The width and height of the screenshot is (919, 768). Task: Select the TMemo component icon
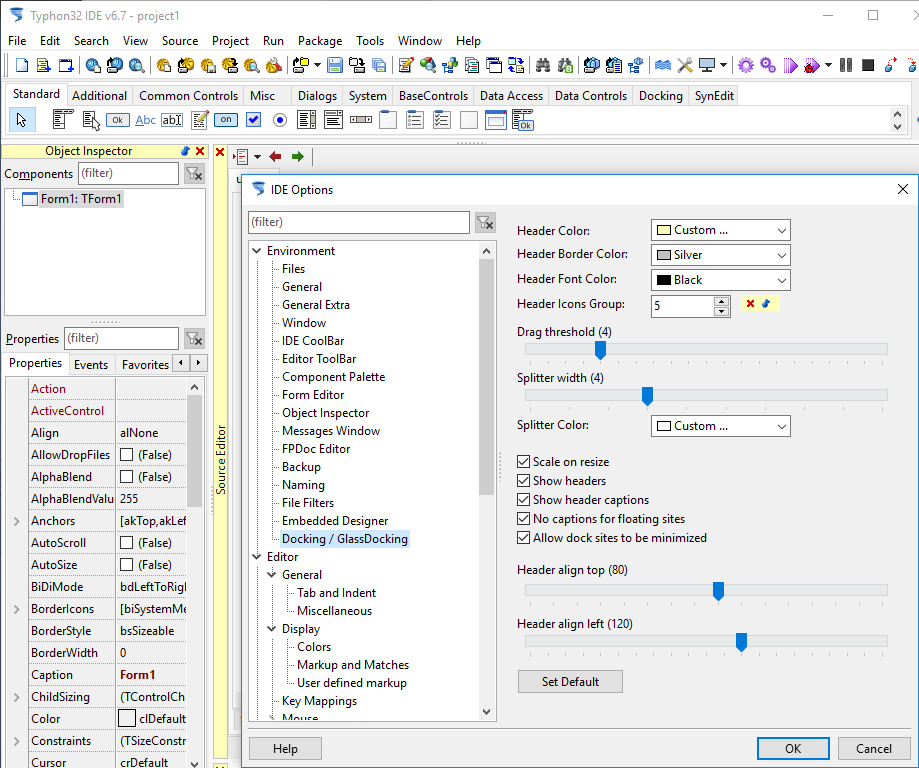click(x=199, y=120)
